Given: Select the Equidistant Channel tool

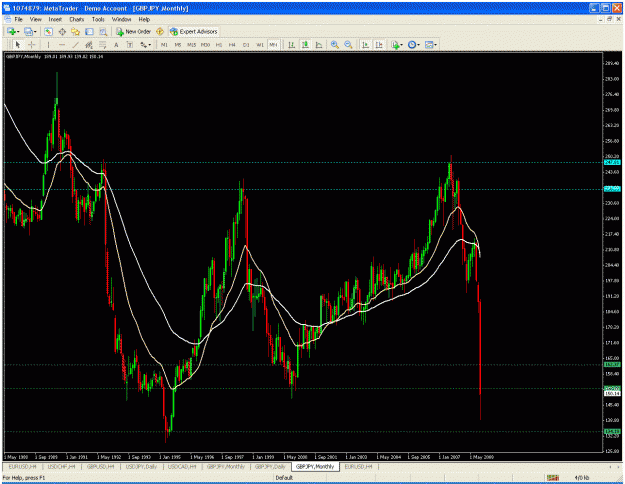Looking at the screenshot, I should pyautogui.click(x=89, y=45).
